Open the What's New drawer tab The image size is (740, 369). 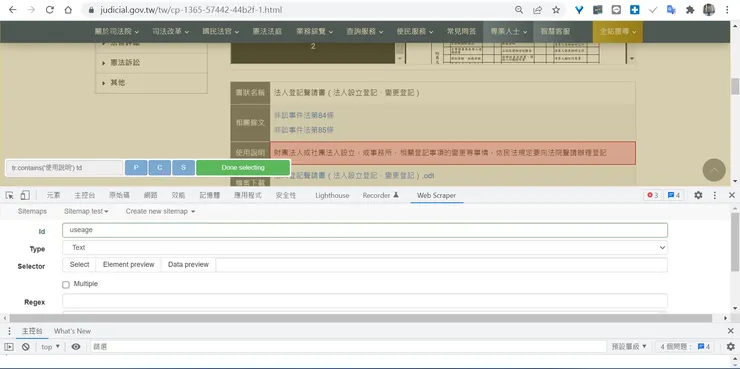click(72, 331)
